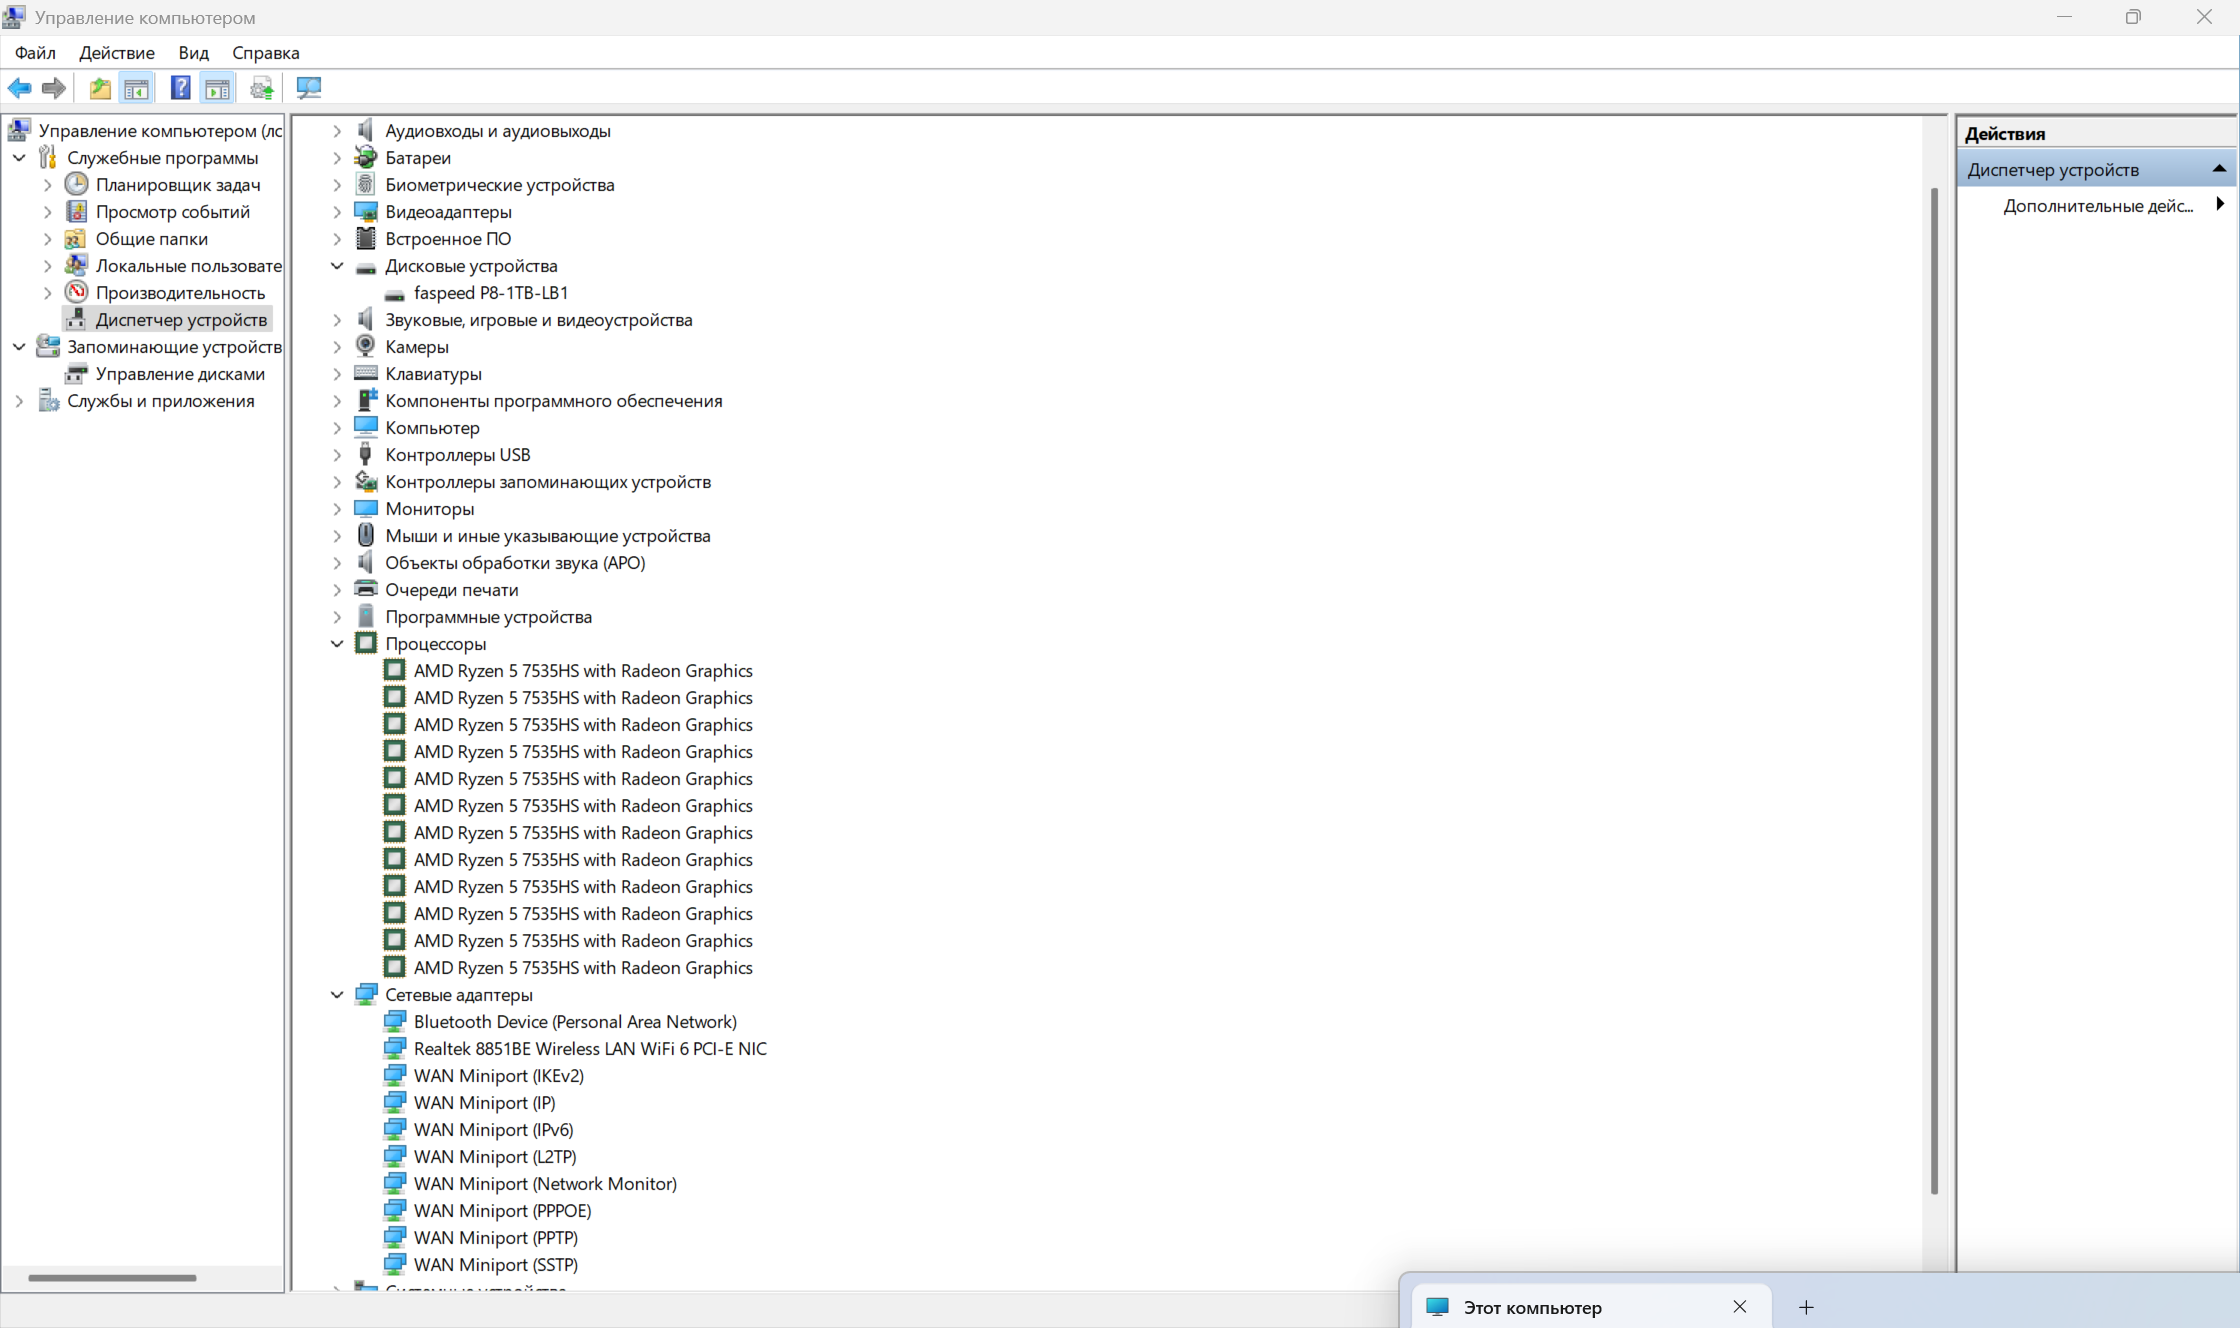Expand Службы и приложения node
The width and height of the screenshot is (2240, 1328).
coord(19,401)
